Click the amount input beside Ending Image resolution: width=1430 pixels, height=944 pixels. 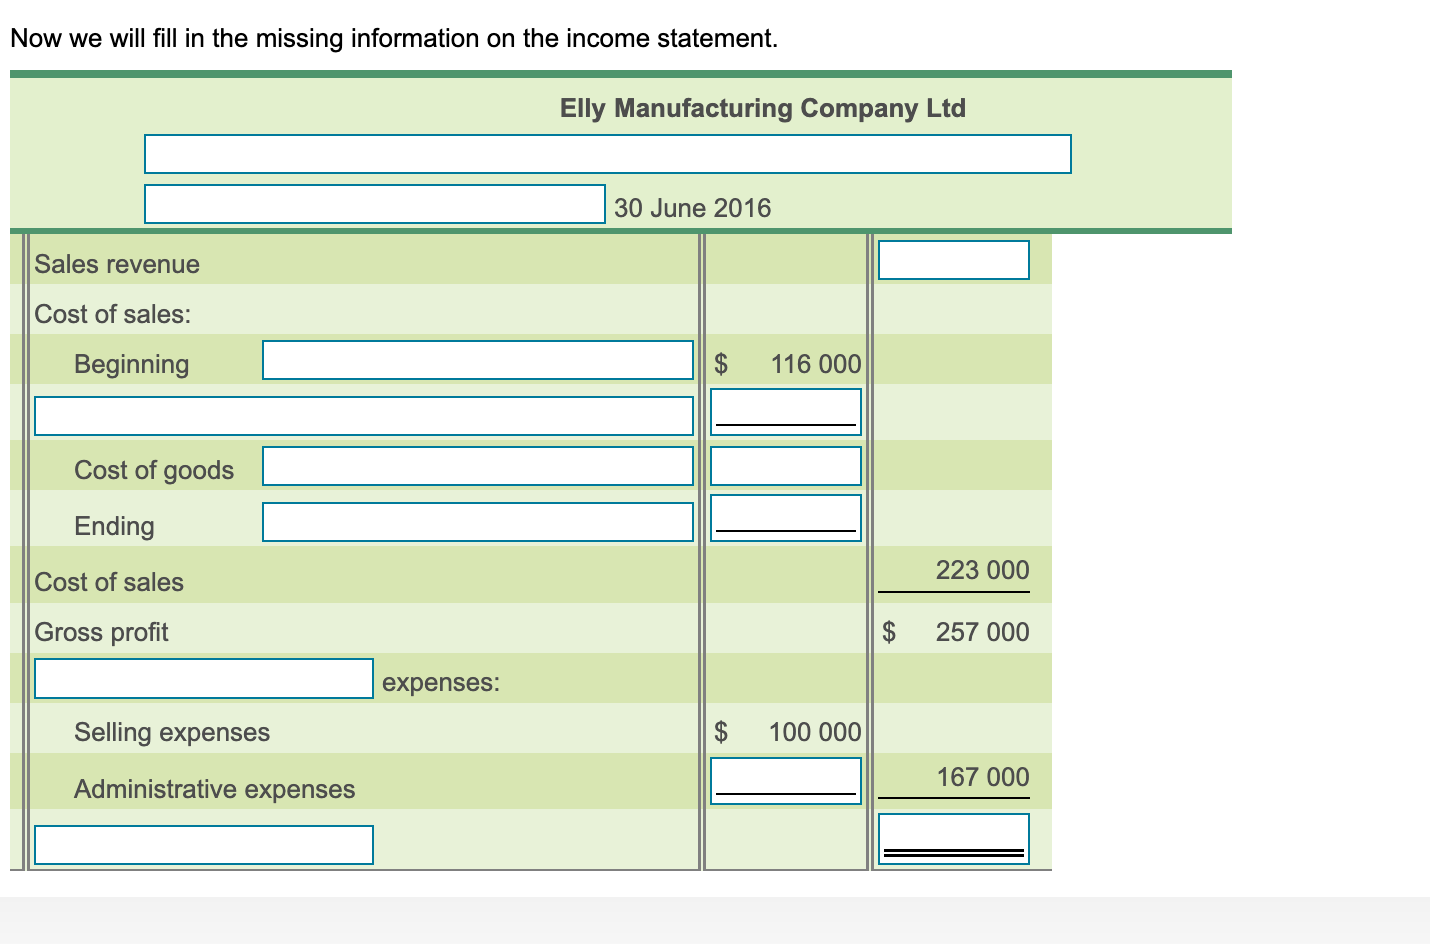[x=785, y=515]
